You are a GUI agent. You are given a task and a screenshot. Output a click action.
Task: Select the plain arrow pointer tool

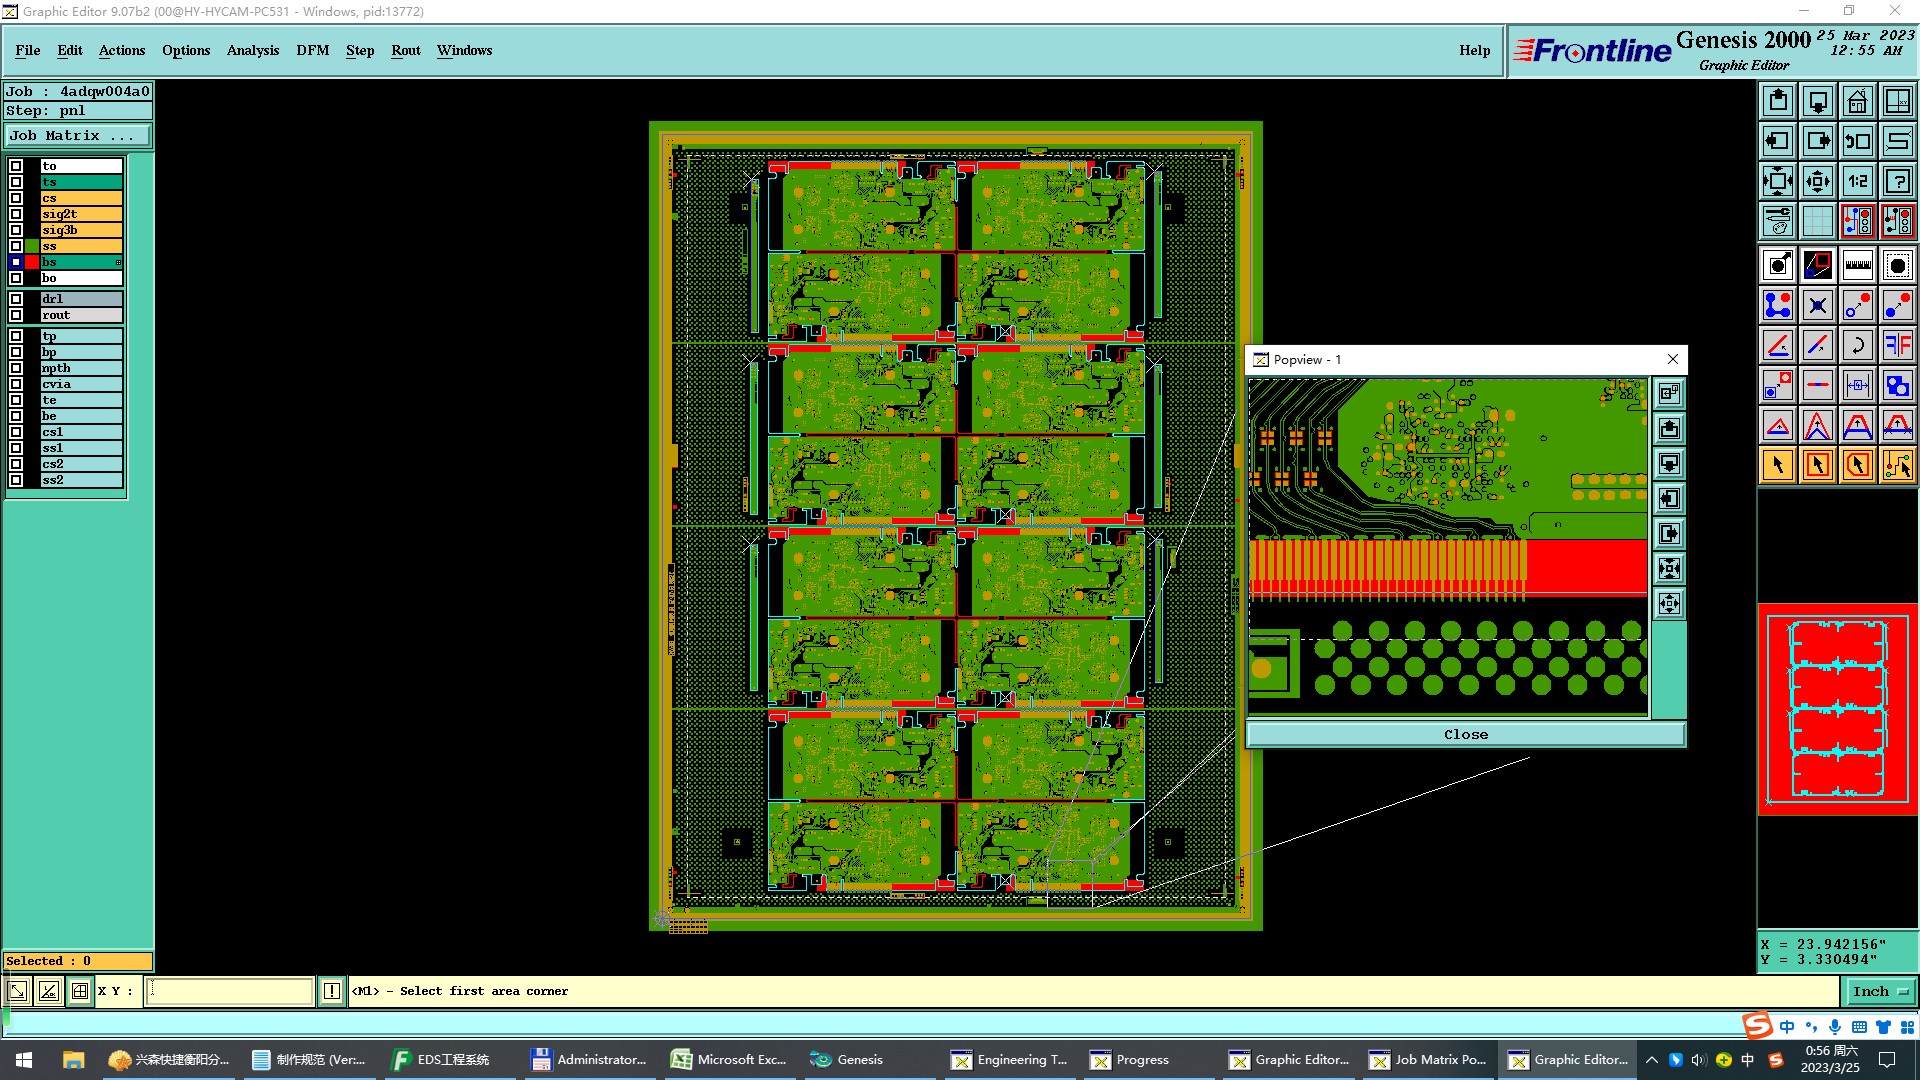tap(1778, 465)
